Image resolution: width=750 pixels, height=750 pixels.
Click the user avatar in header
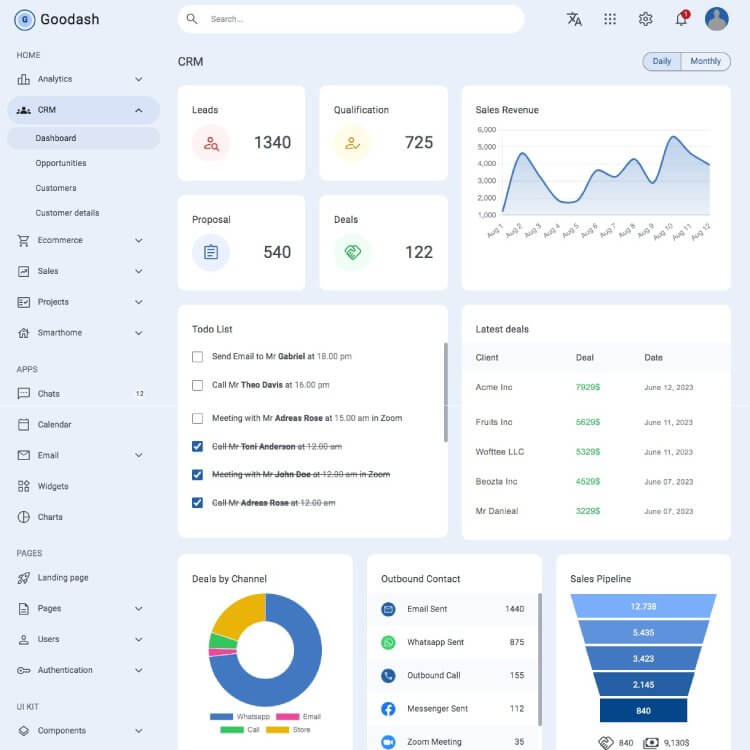pos(717,19)
